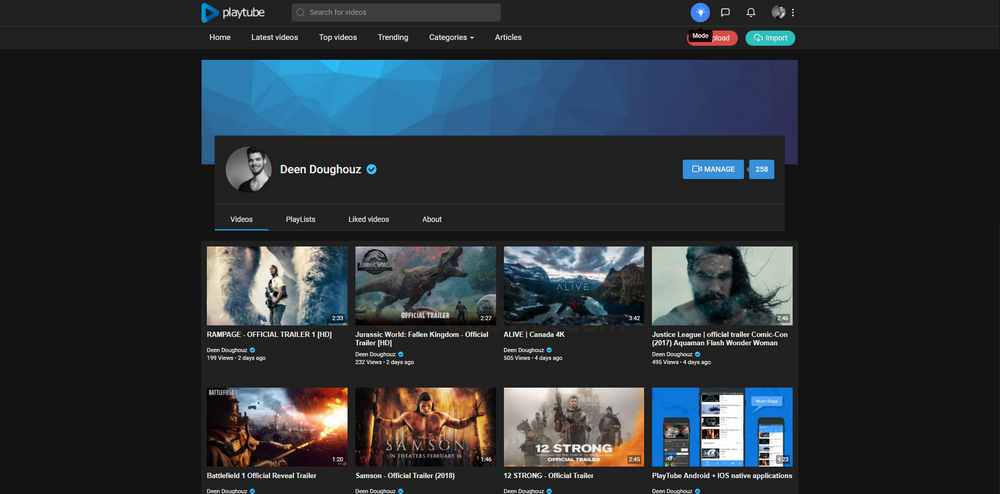Click the Mode tooltip label
1000x494 pixels.
pyautogui.click(x=700, y=36)
